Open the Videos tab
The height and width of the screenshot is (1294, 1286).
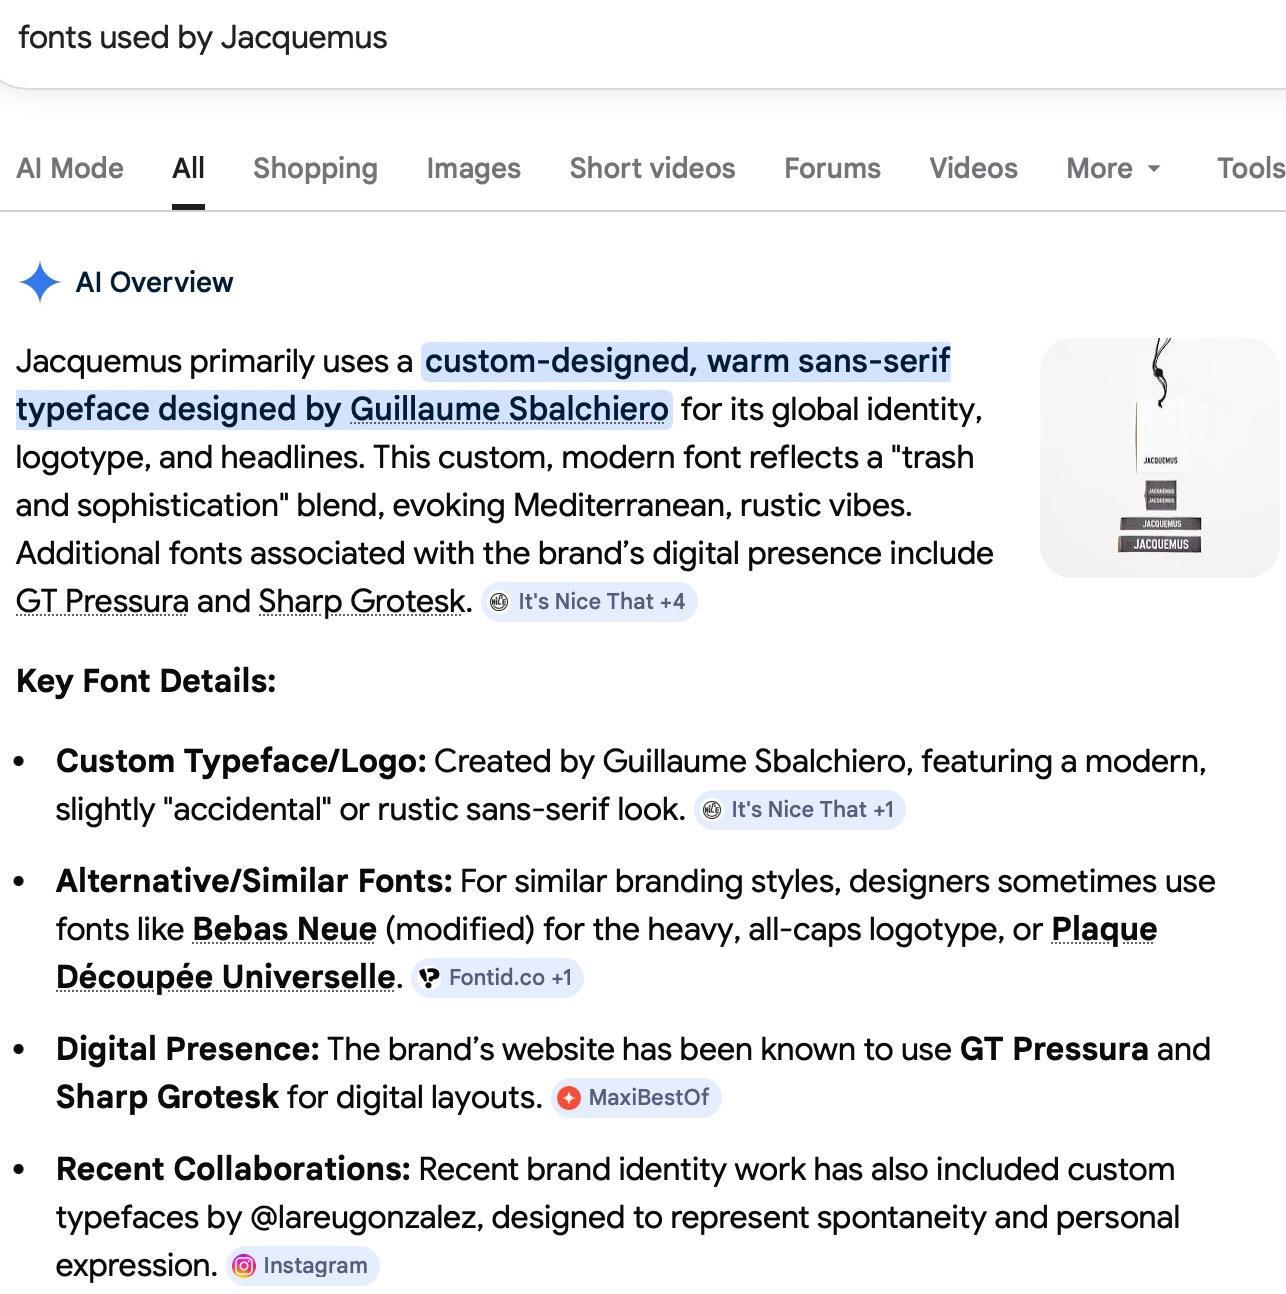973,168
